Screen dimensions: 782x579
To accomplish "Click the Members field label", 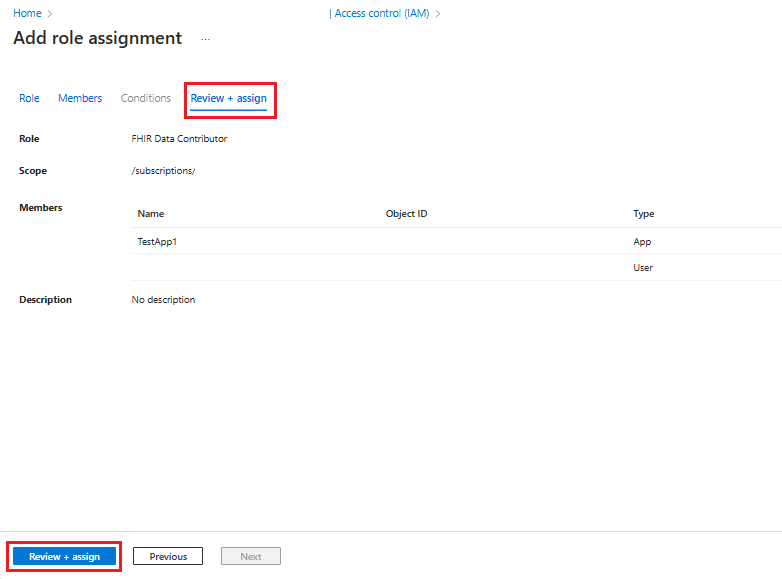I will 40,207.
